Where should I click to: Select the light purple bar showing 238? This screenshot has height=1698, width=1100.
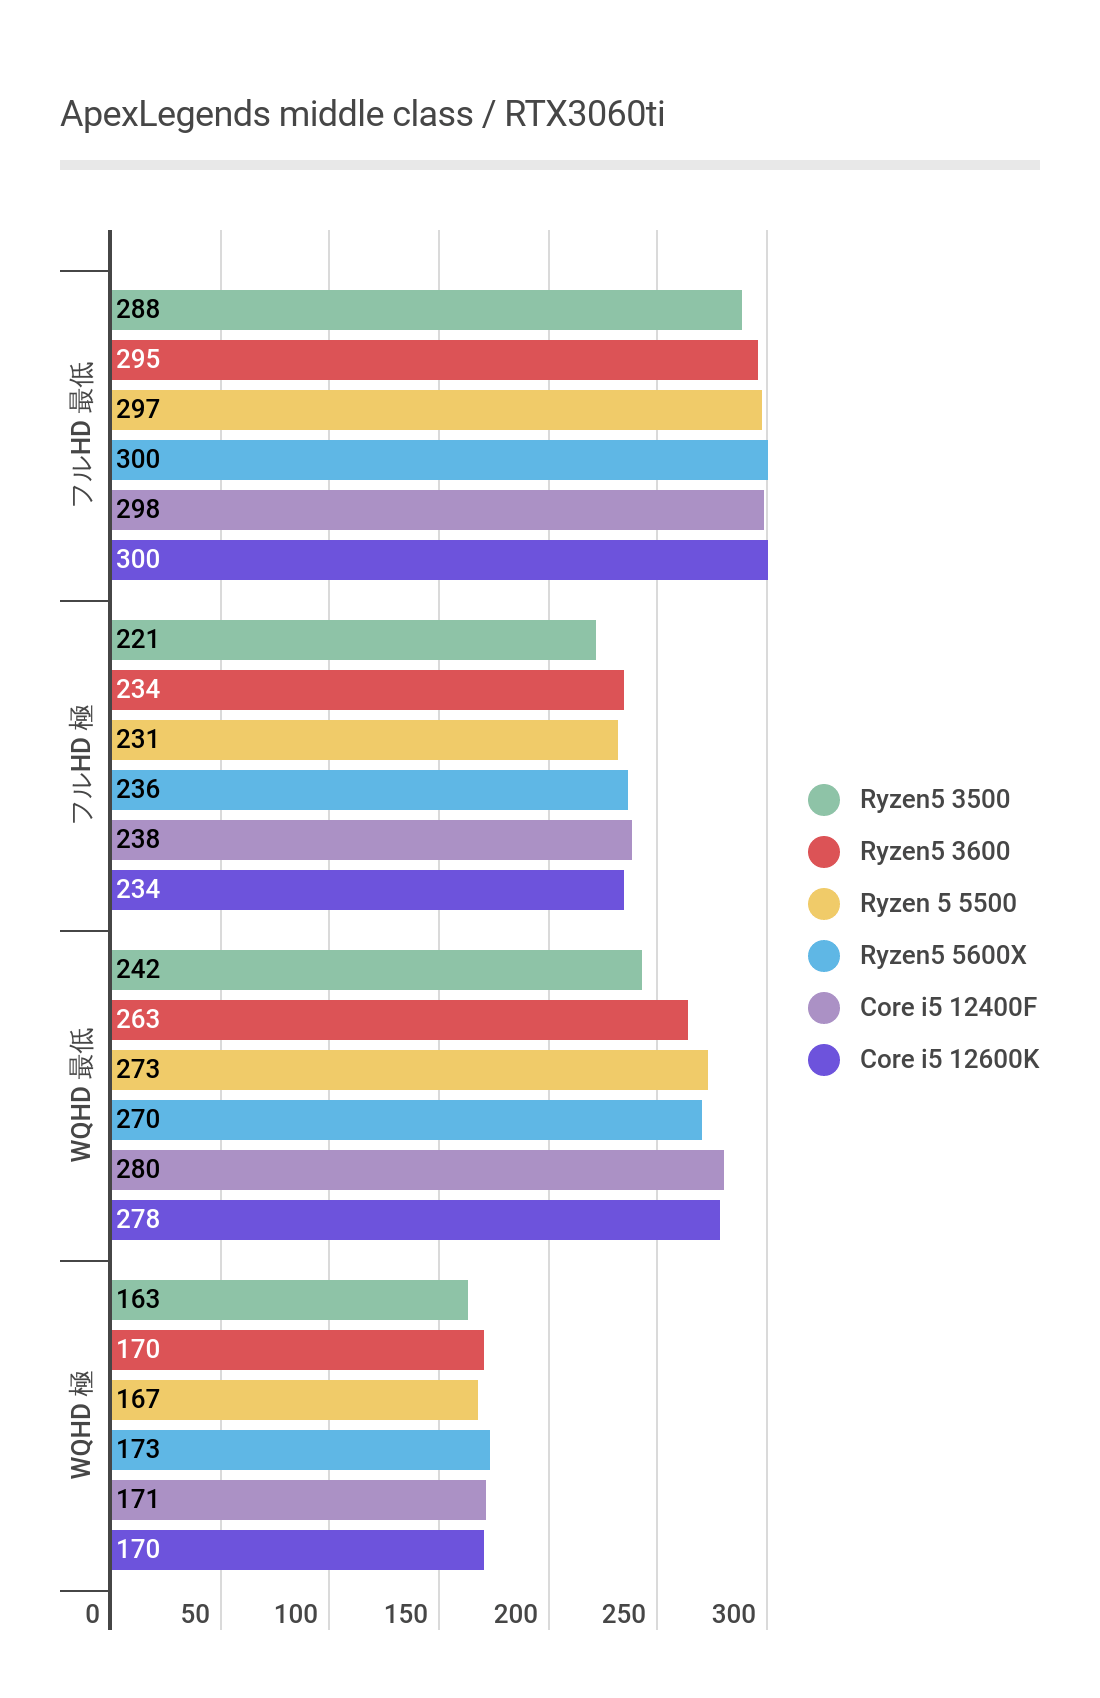pyautogui.click(x=371, y=840)
